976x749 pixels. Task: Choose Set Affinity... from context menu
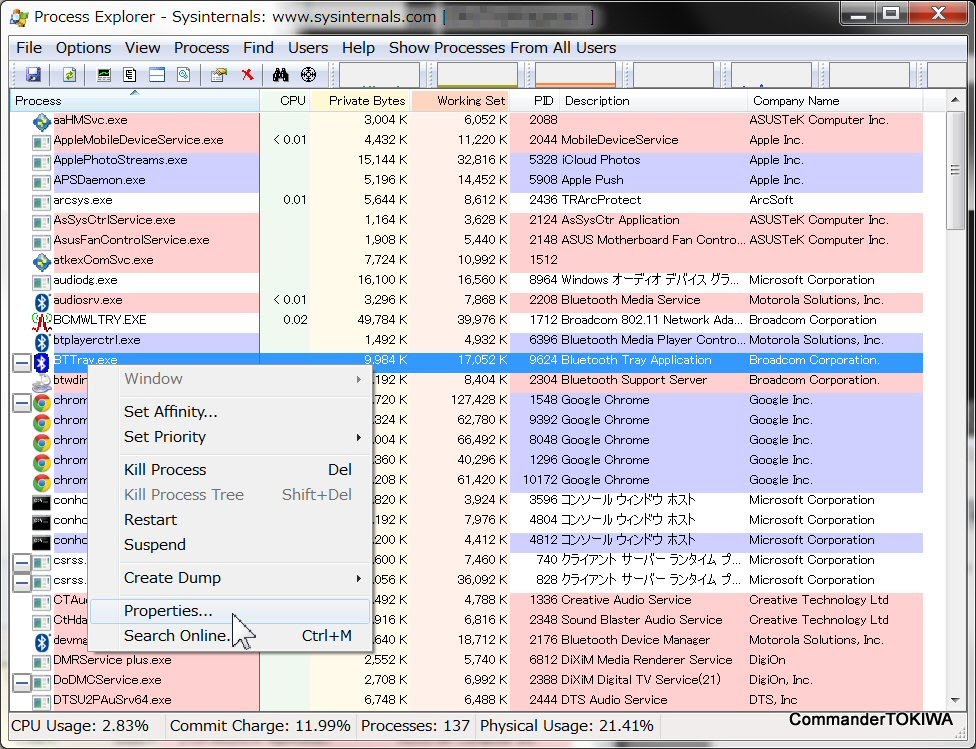pyautogui.click(x=231, y=412)
